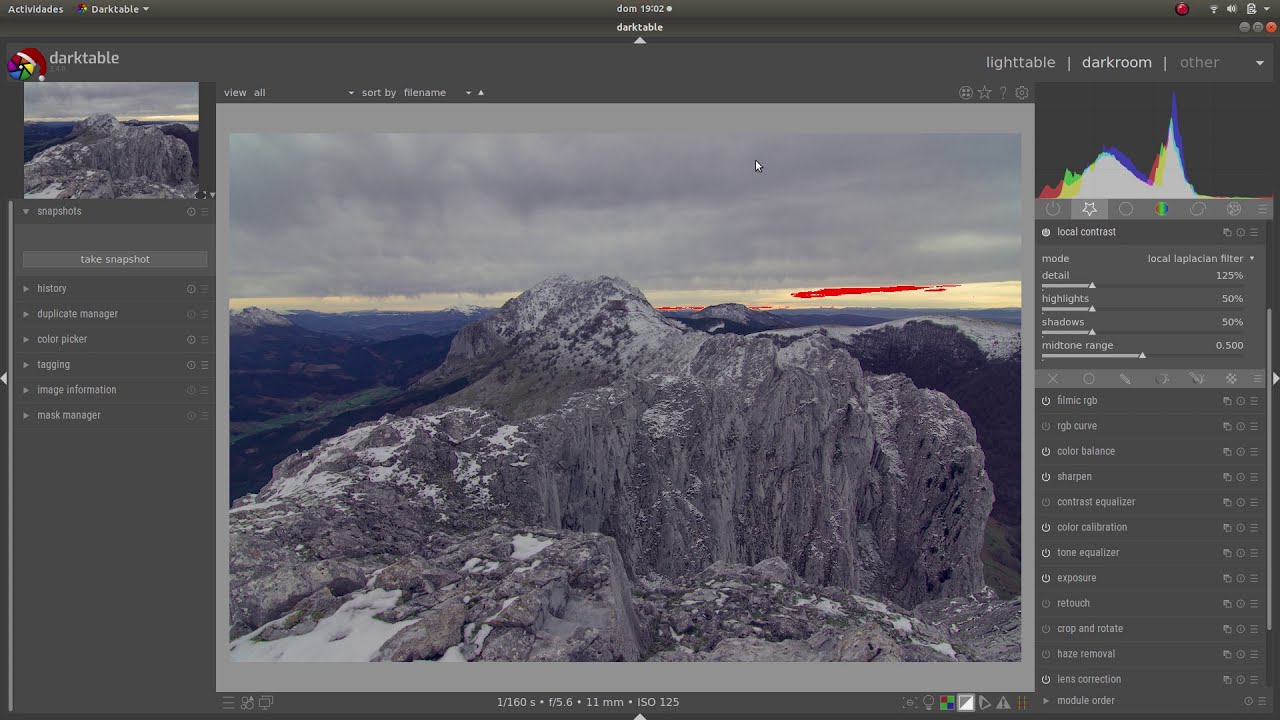Toggle raw overexposed indicator
1280x720 pixels.
(947, 703)
